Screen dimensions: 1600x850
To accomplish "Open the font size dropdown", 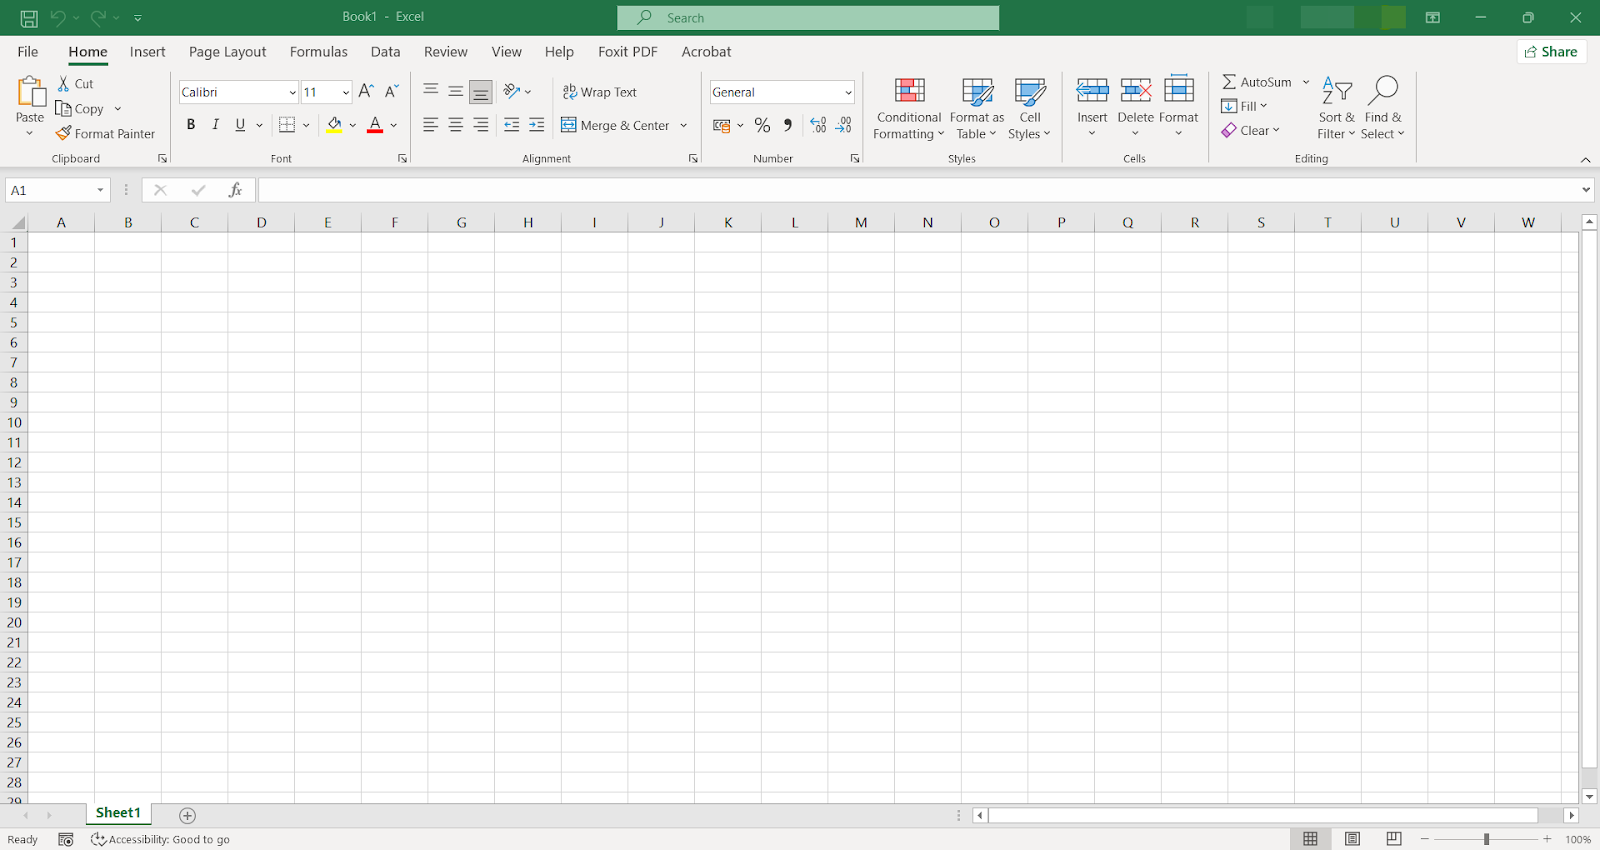I will (x=346, y=92).
